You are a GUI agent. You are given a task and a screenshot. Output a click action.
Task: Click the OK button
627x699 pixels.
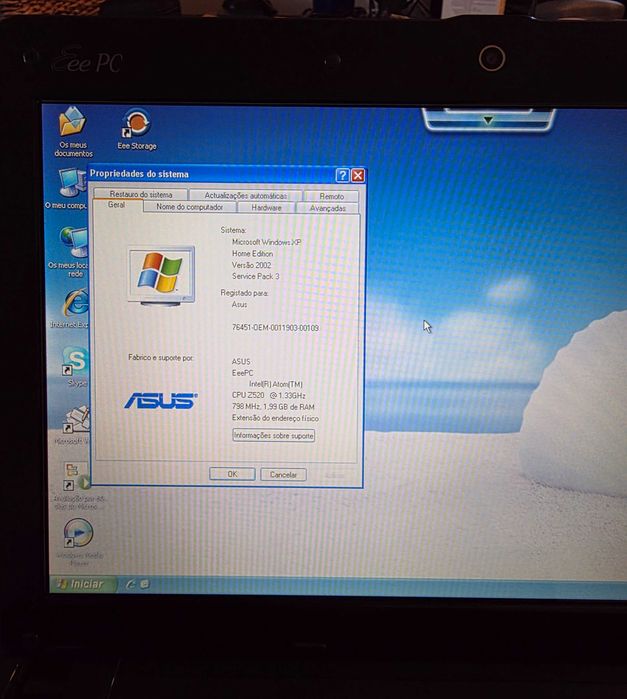(x=232, y=474)
